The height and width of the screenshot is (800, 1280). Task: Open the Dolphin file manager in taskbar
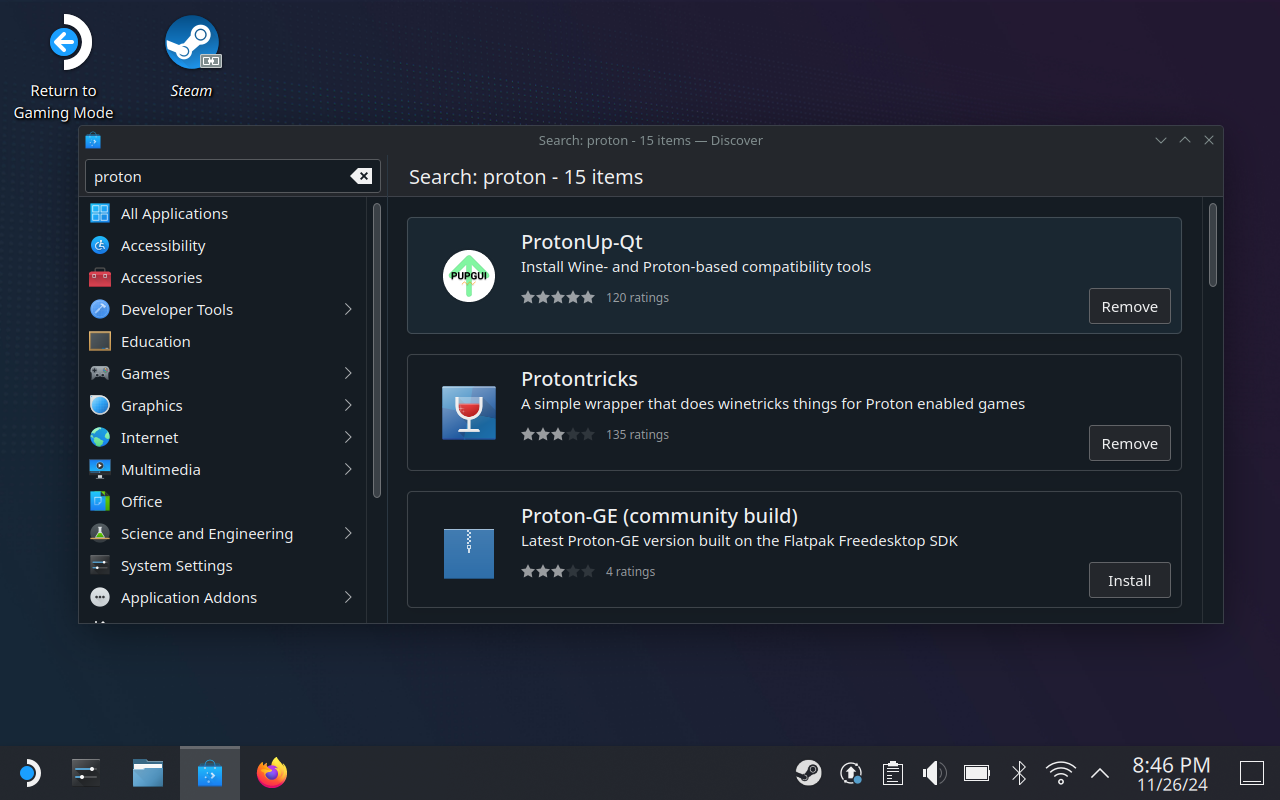tap(148, 773)
